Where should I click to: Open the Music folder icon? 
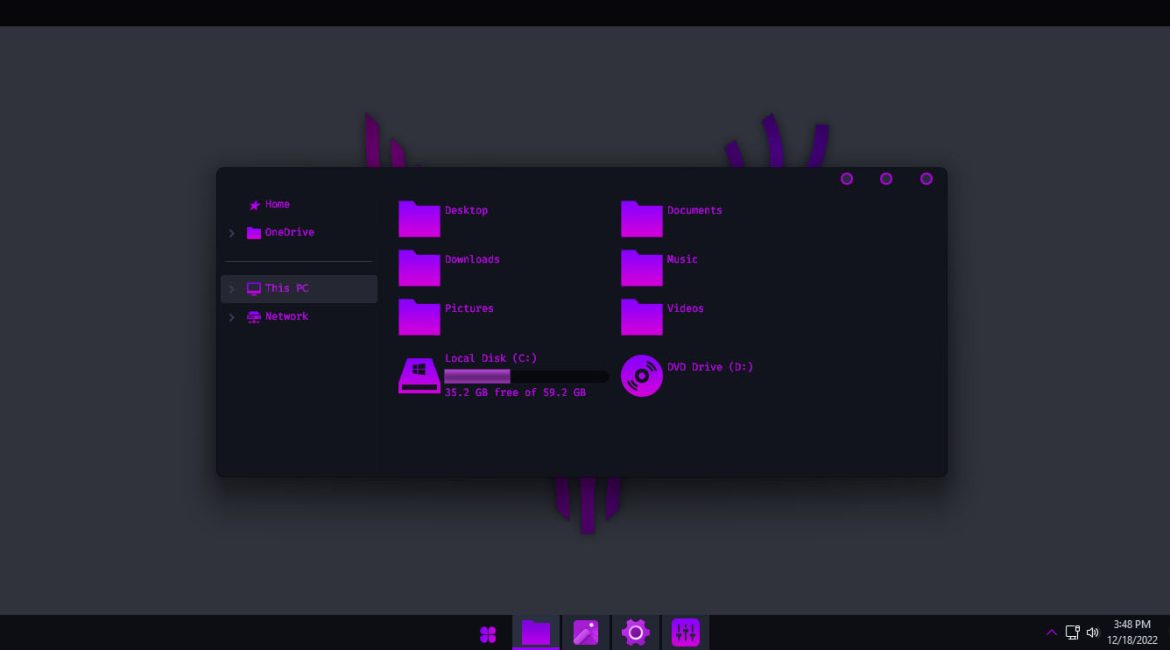point(641,268)
